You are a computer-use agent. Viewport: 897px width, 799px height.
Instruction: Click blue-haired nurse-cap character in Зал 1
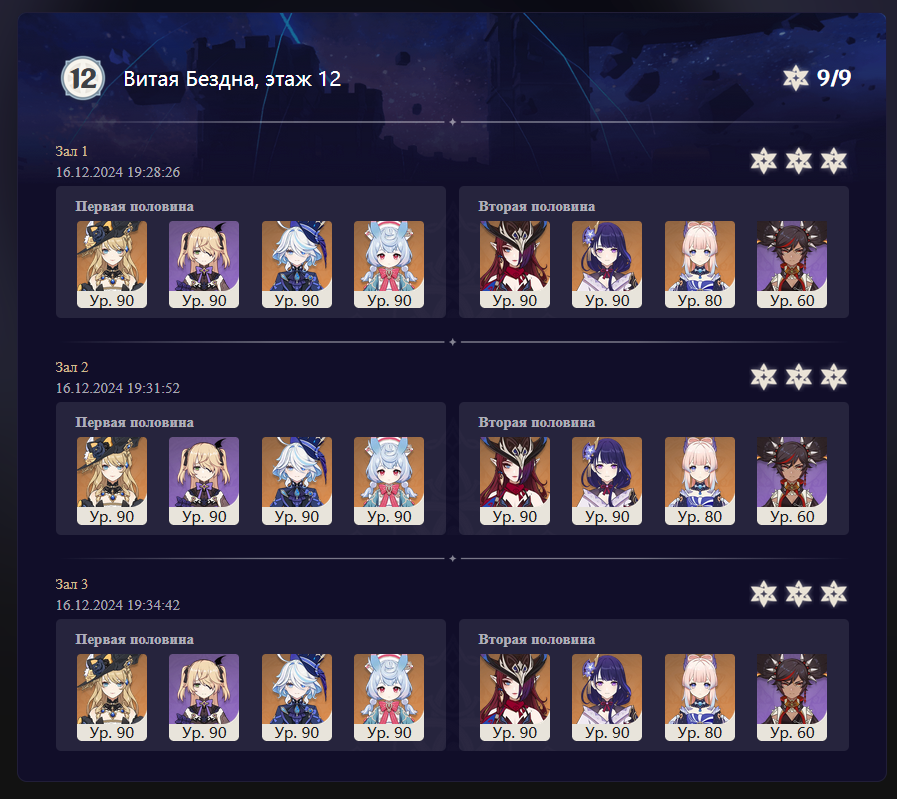[389, 264]
